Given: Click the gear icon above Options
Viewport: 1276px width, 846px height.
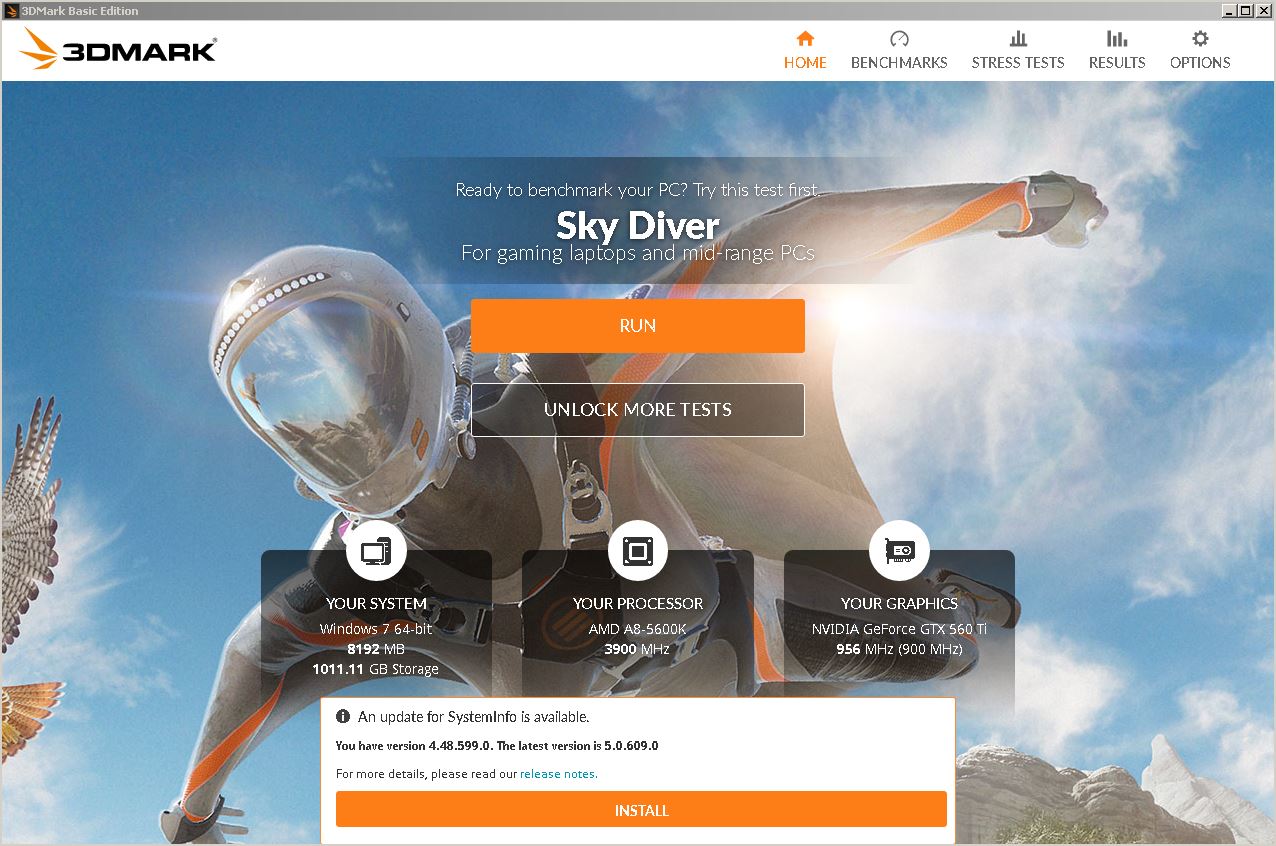Looking at the screenshot, I should coord(1200,38).
